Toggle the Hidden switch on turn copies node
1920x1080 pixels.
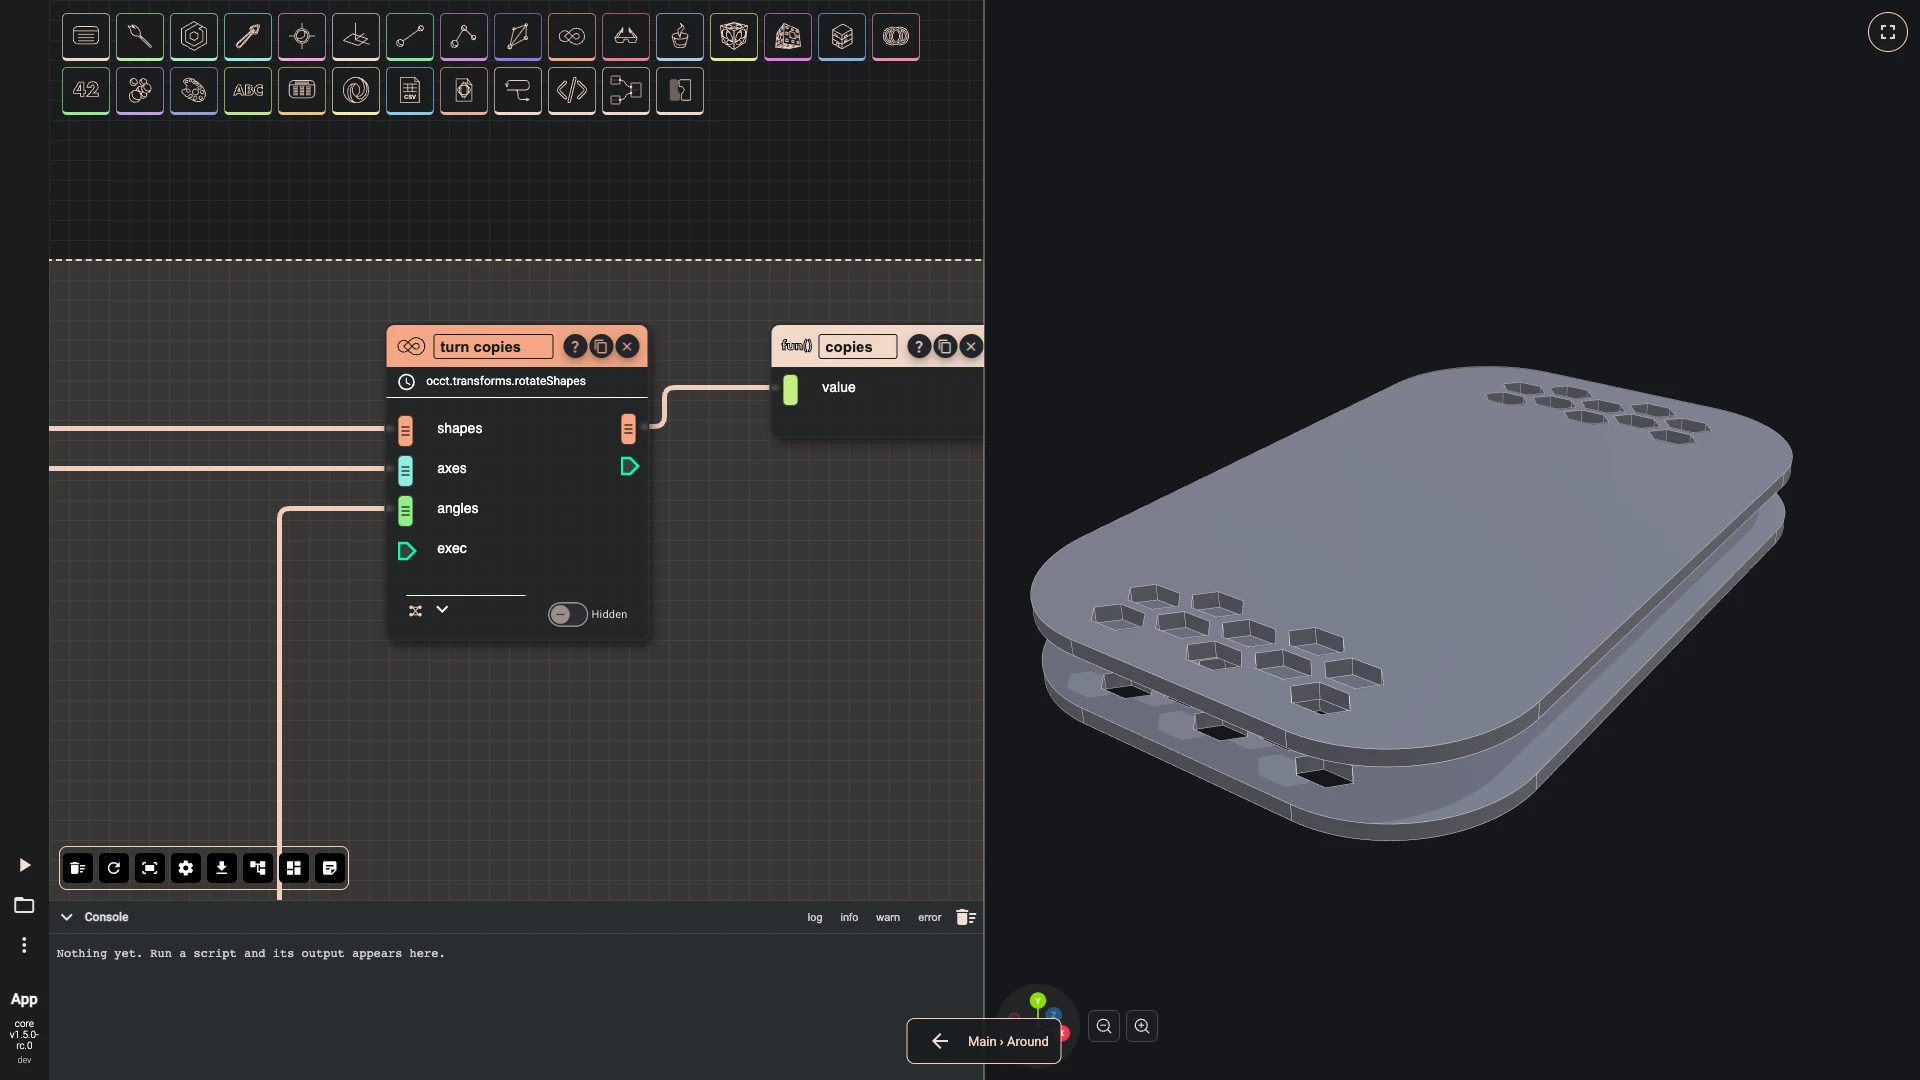pos(567,614)
